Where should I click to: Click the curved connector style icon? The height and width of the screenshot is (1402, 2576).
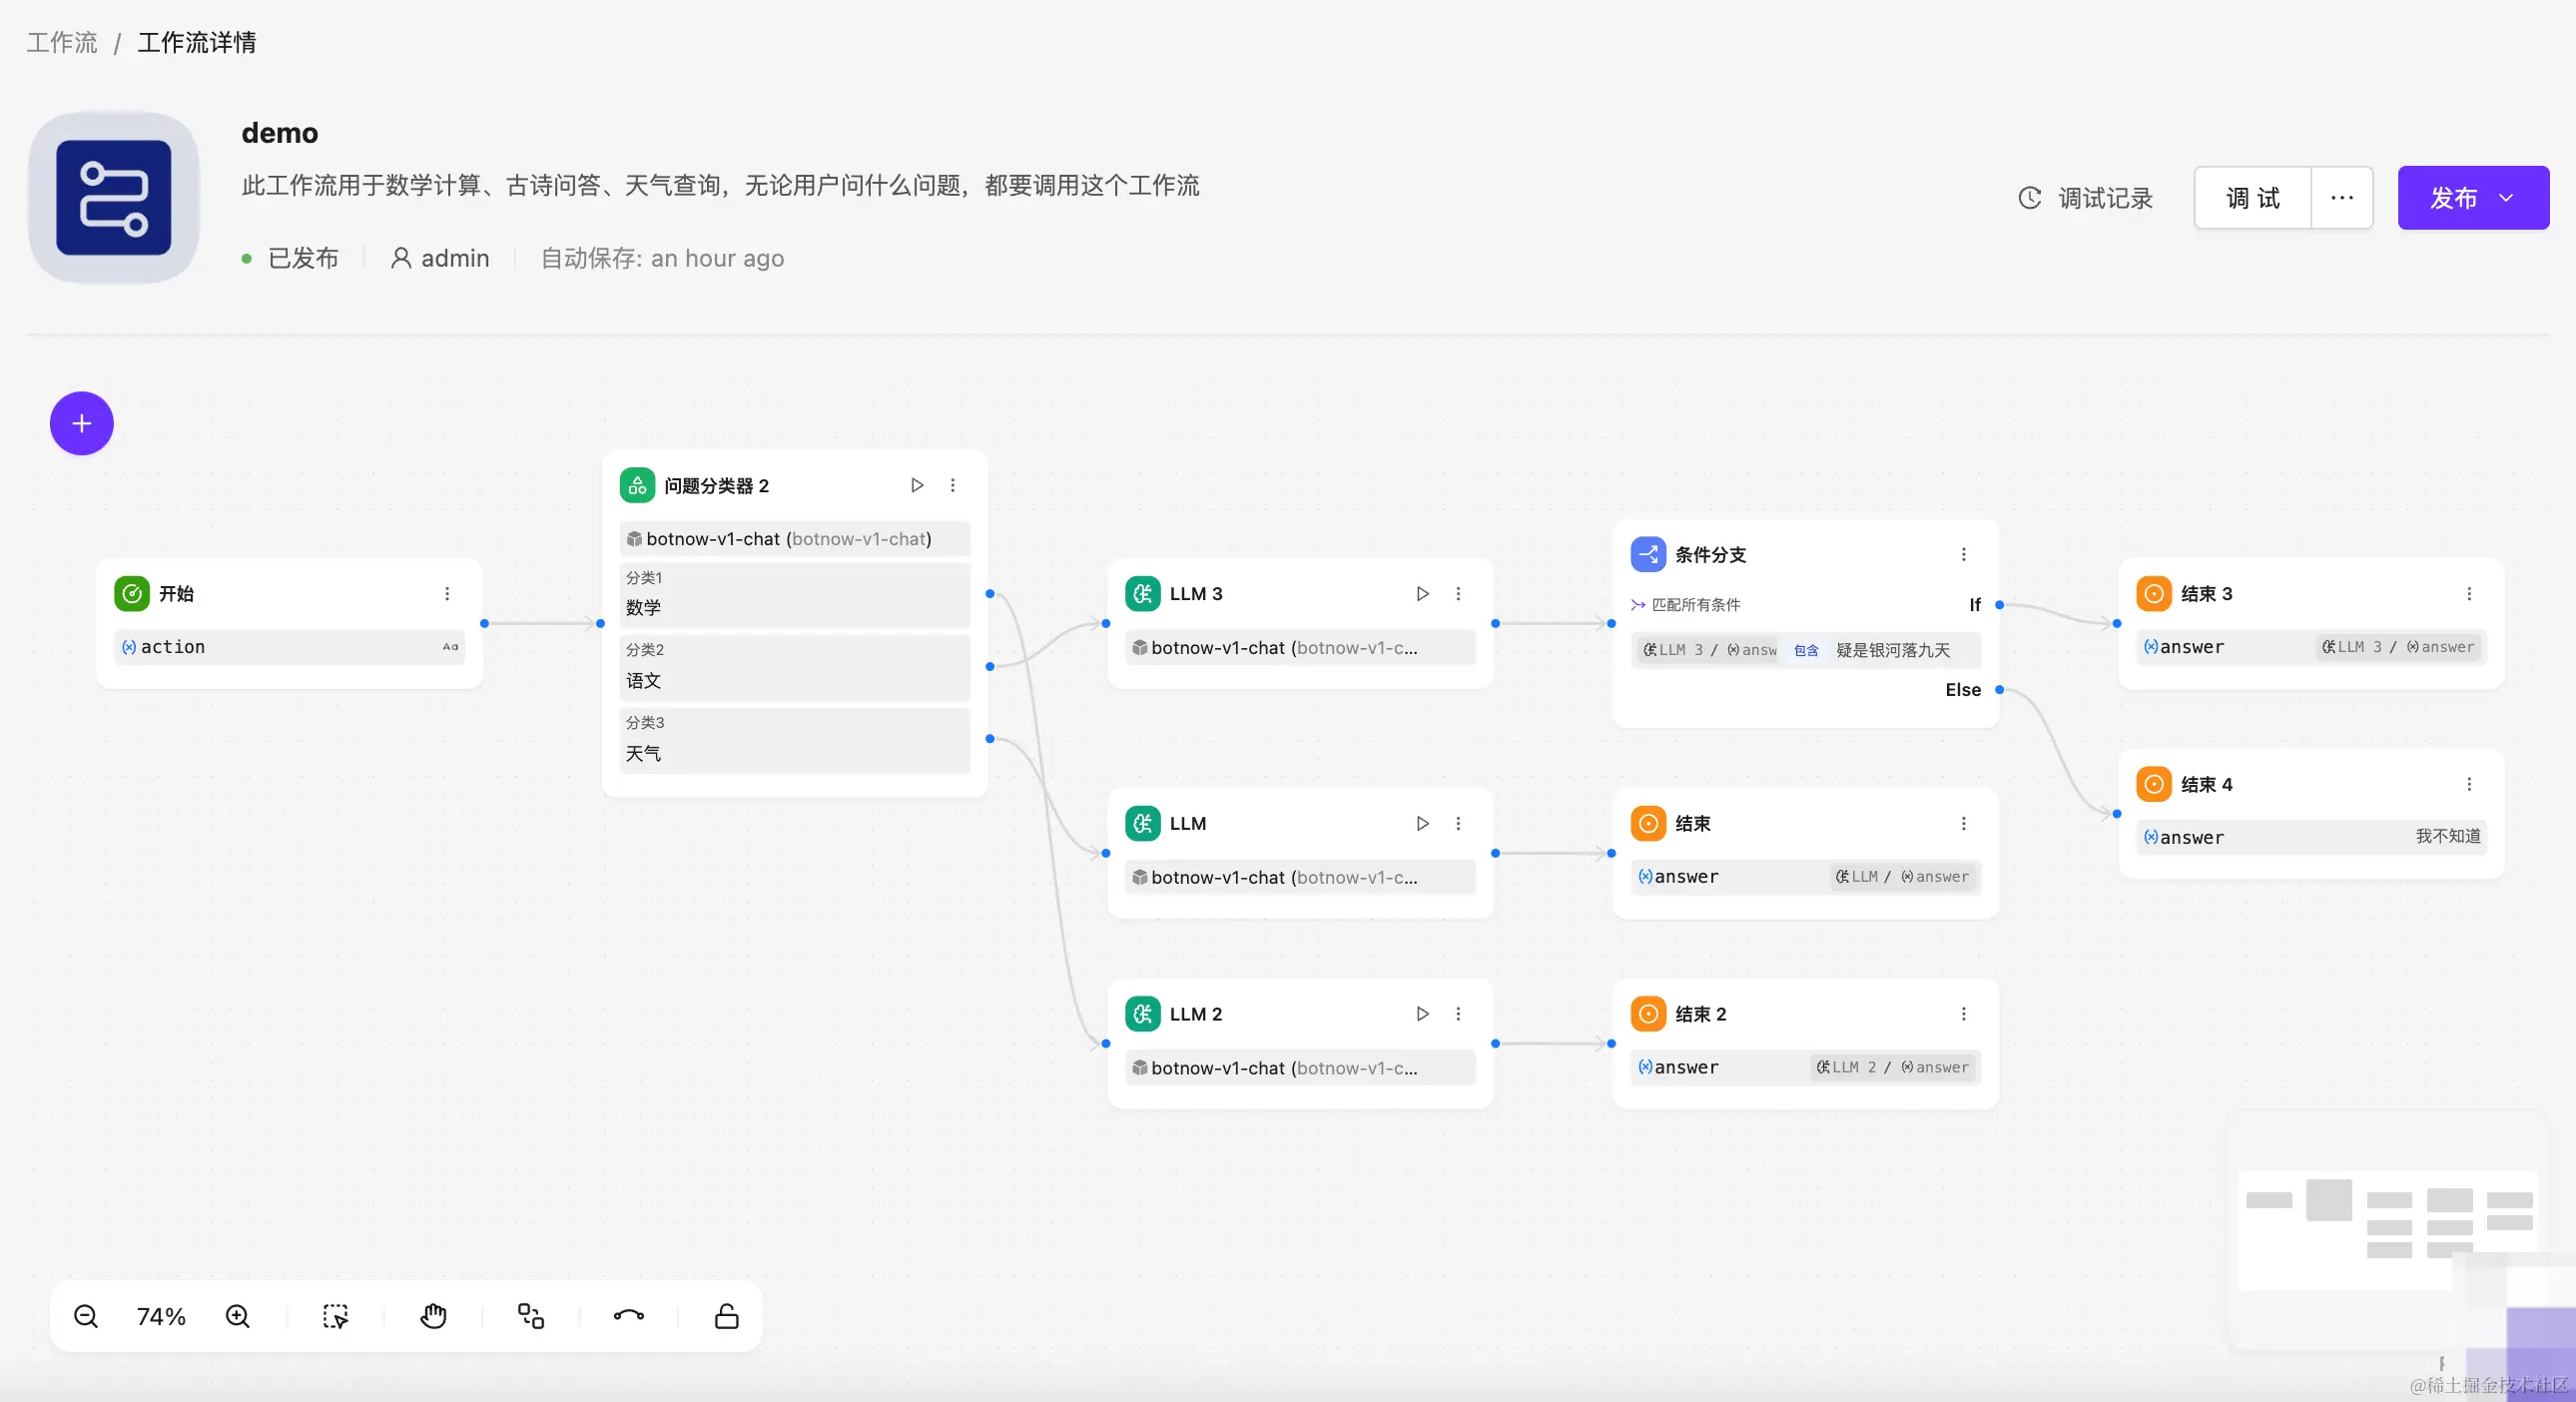tap(628, 1316)
